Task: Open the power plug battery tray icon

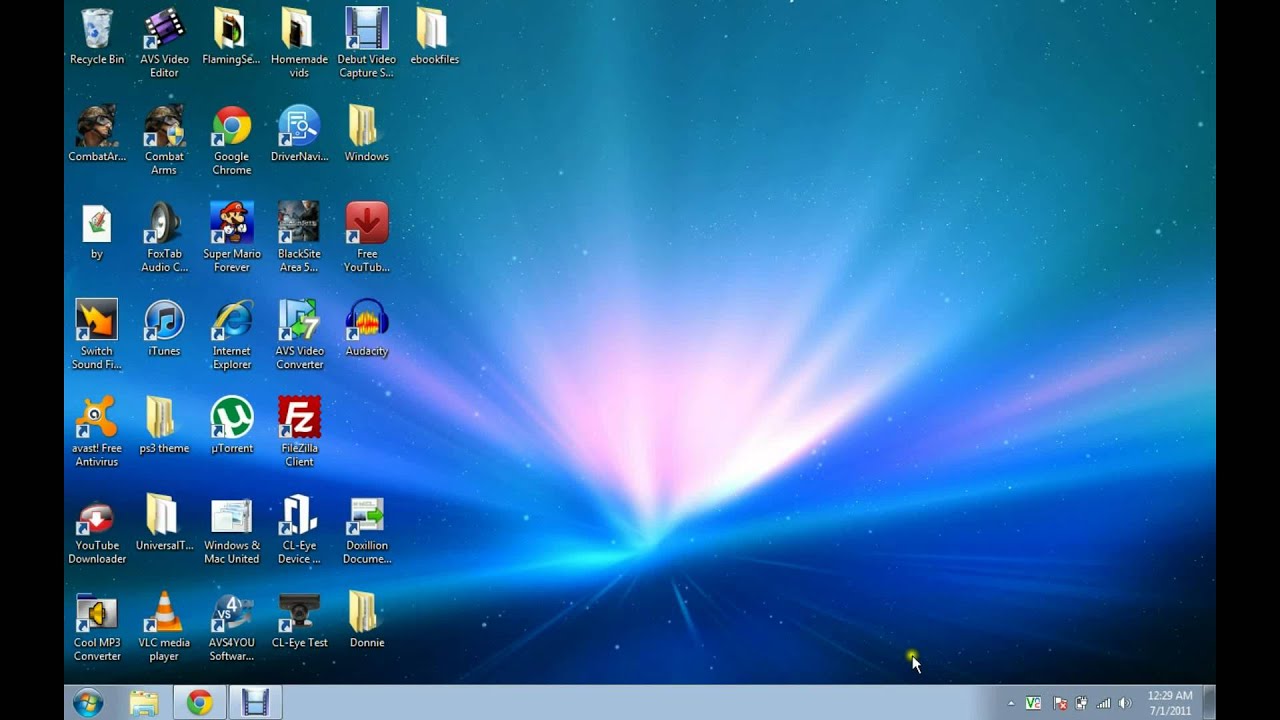Action: point(1081,703)
